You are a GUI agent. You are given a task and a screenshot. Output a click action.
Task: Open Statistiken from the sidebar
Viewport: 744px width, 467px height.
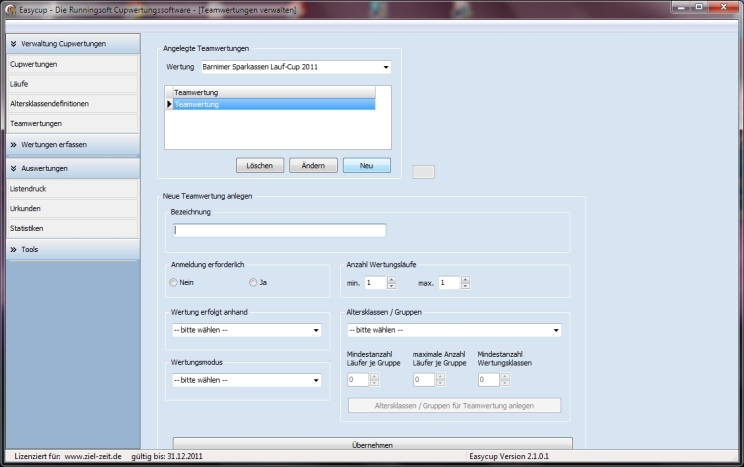pyautogui.click(x=69, y=229)
